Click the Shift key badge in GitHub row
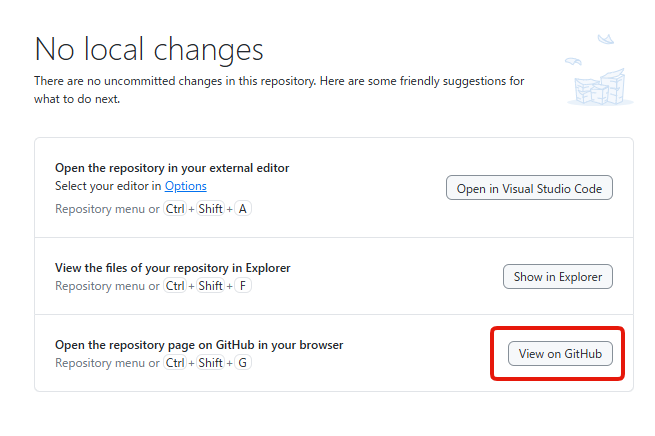Image resolution: width=655 pixels, height=436 pixels. [x=210, y=363]
